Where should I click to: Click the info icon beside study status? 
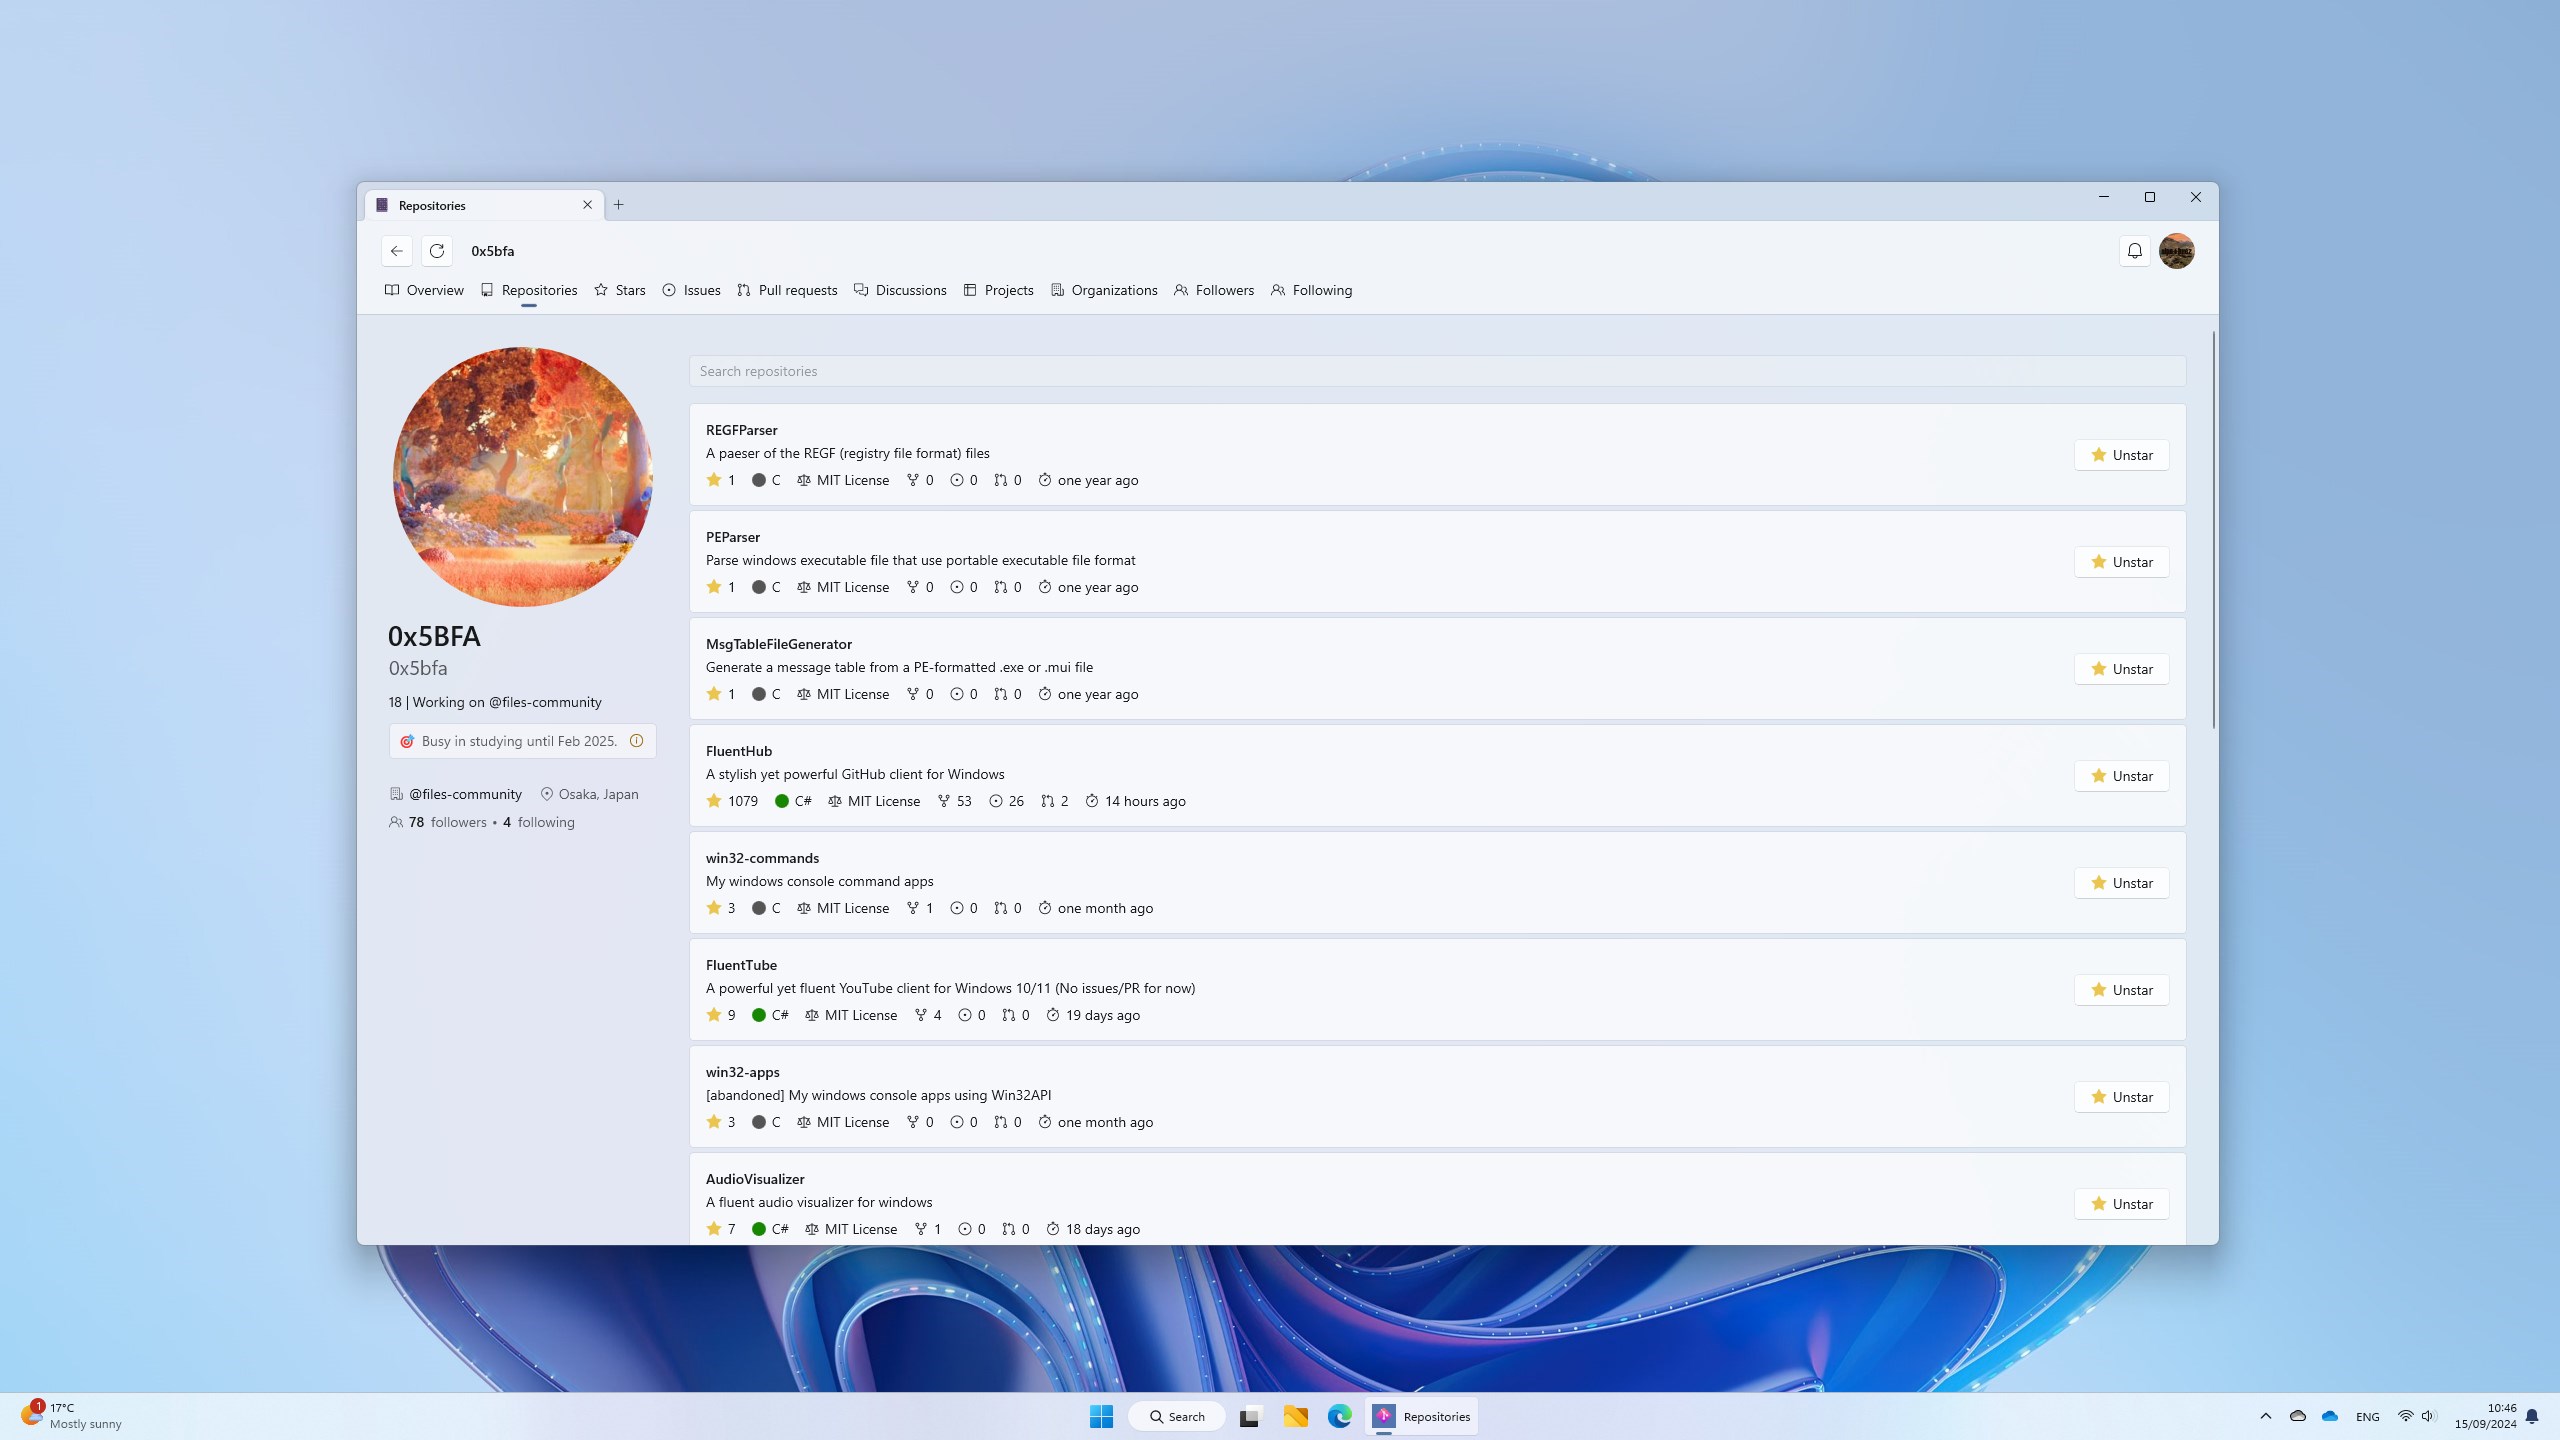coord(636,741)
